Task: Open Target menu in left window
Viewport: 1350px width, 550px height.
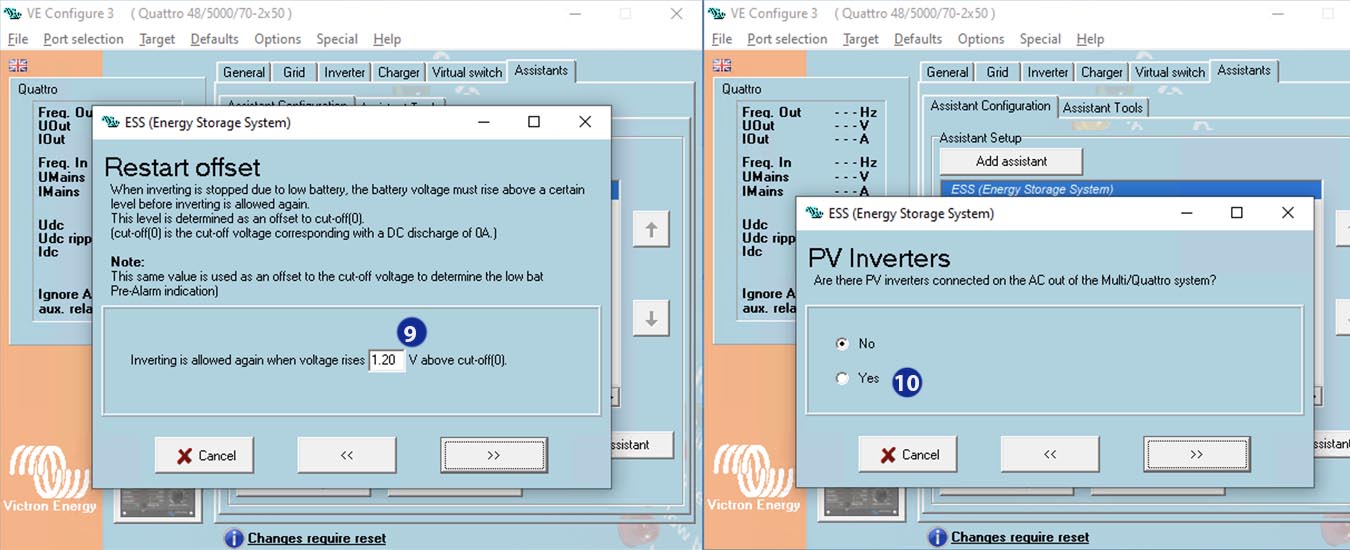Action: point(157,39)
